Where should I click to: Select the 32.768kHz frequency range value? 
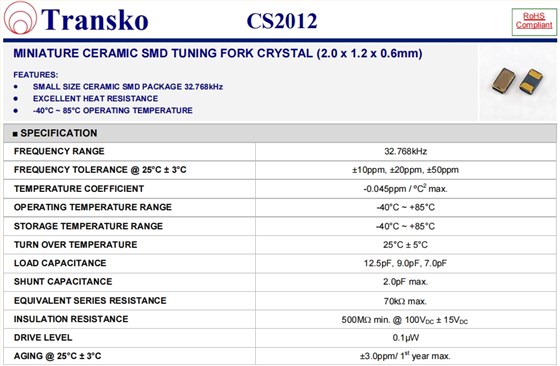tap(405, 151)
